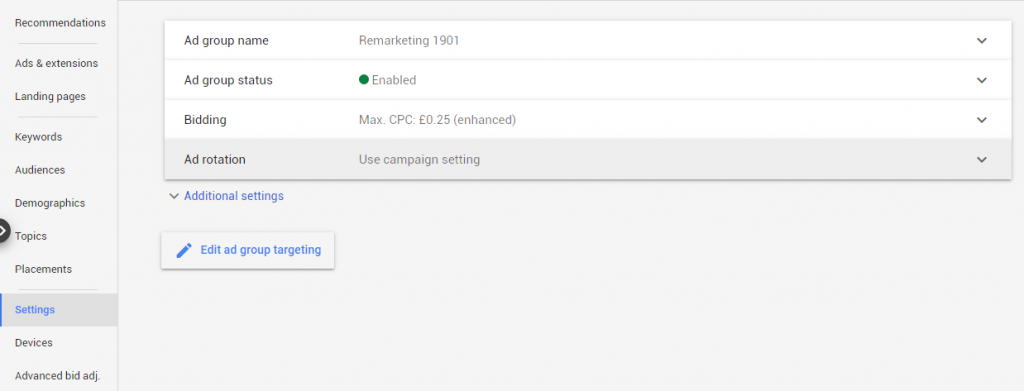Go to Ads & extensions

[x=56, y=63]
